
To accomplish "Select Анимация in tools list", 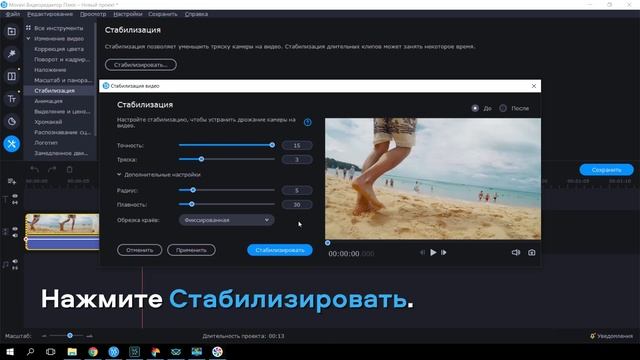I will pos(49,101).
